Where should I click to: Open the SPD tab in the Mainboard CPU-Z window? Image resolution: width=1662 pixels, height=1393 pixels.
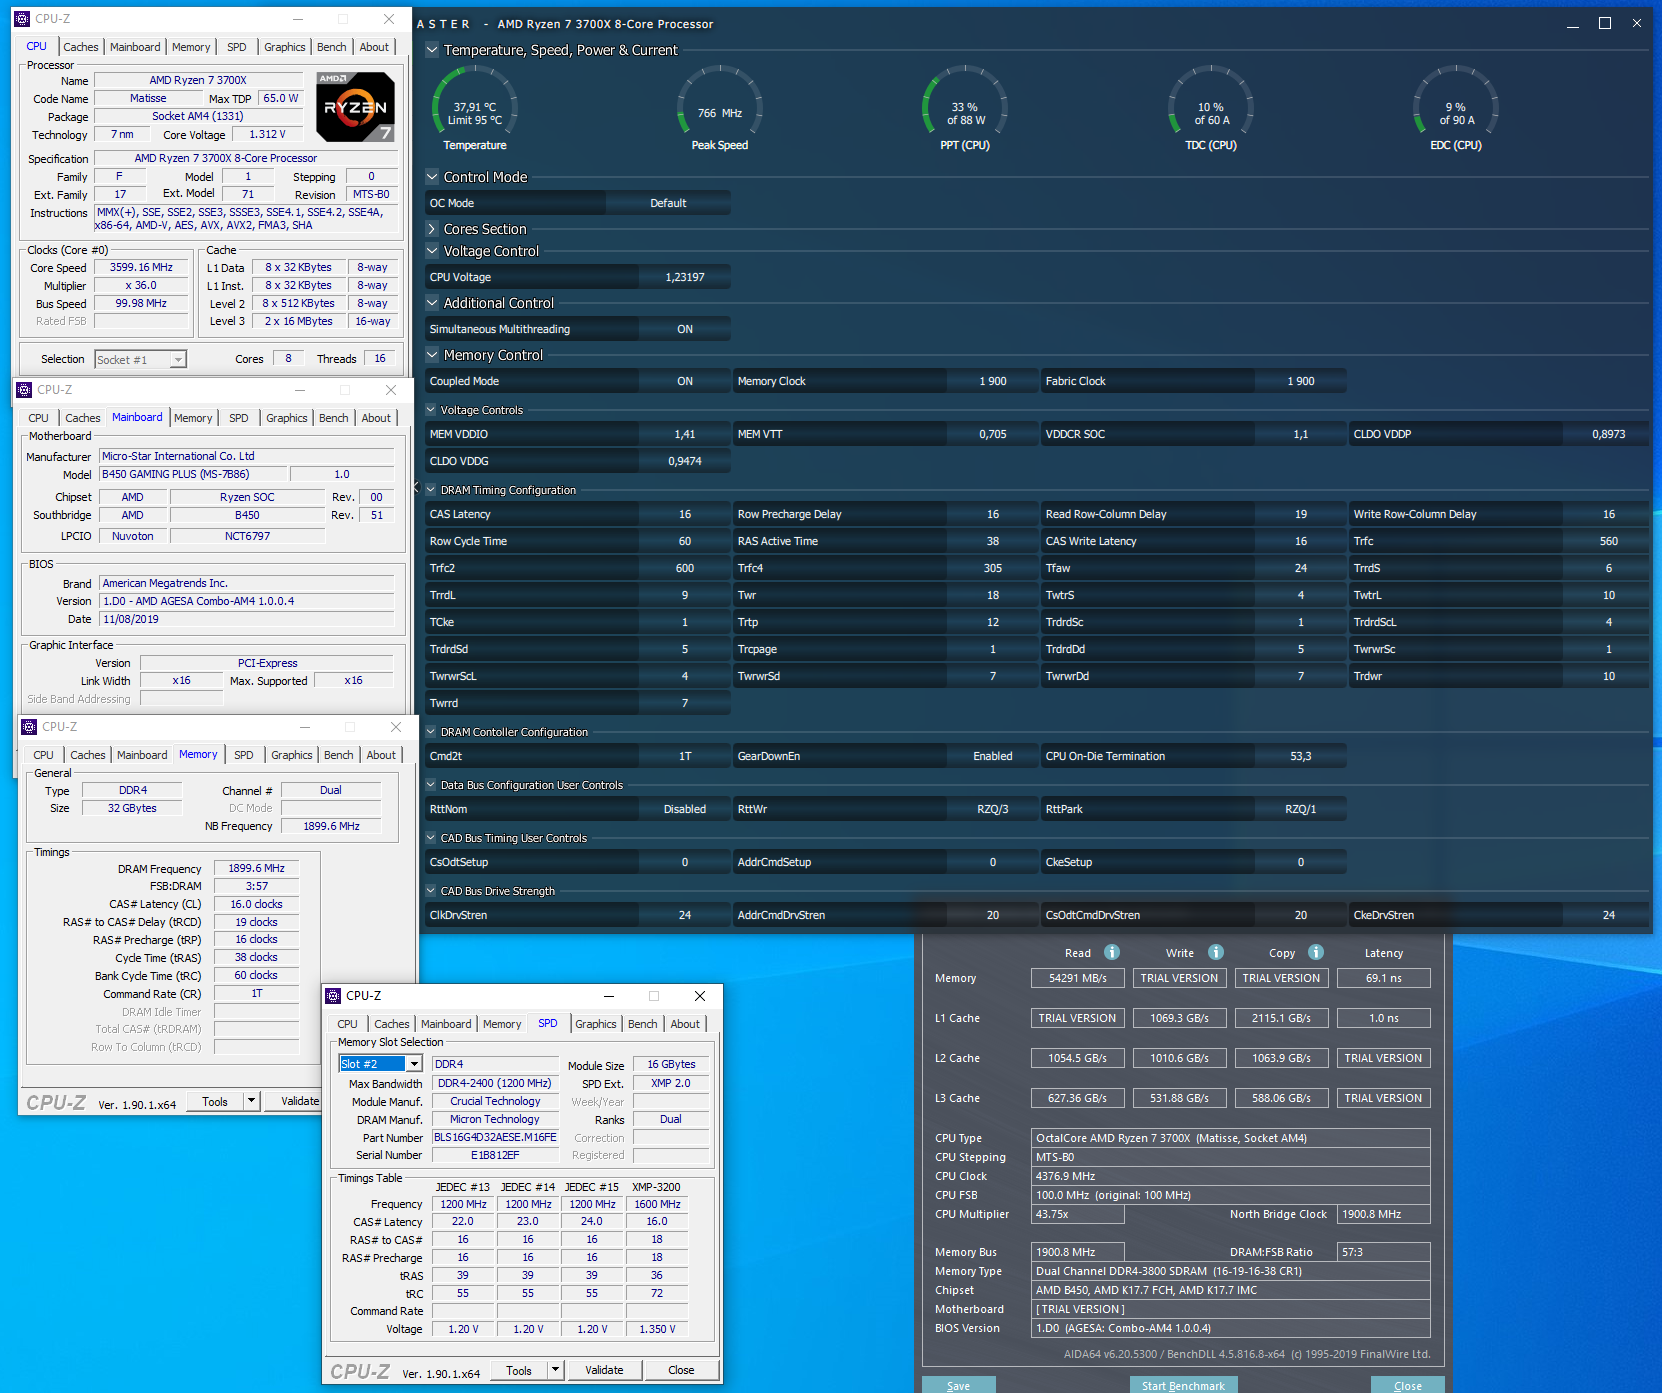239,418
